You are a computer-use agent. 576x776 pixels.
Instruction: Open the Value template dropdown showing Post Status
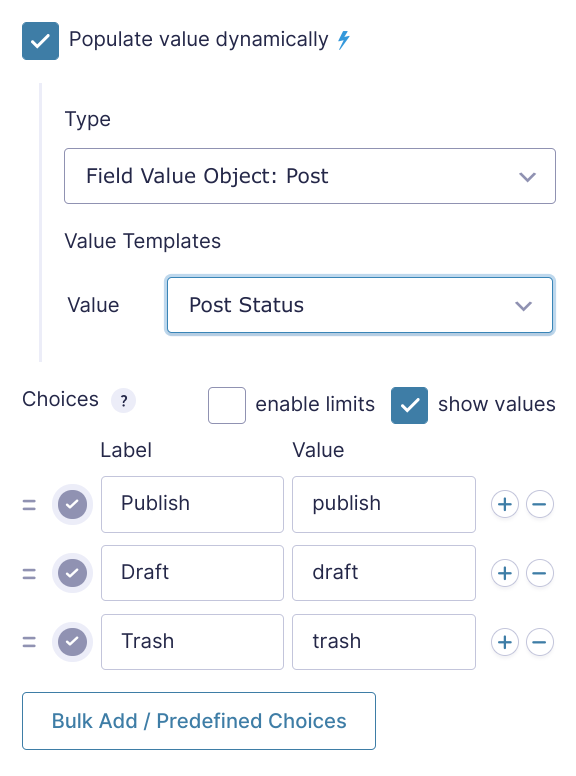coord(360,305)
